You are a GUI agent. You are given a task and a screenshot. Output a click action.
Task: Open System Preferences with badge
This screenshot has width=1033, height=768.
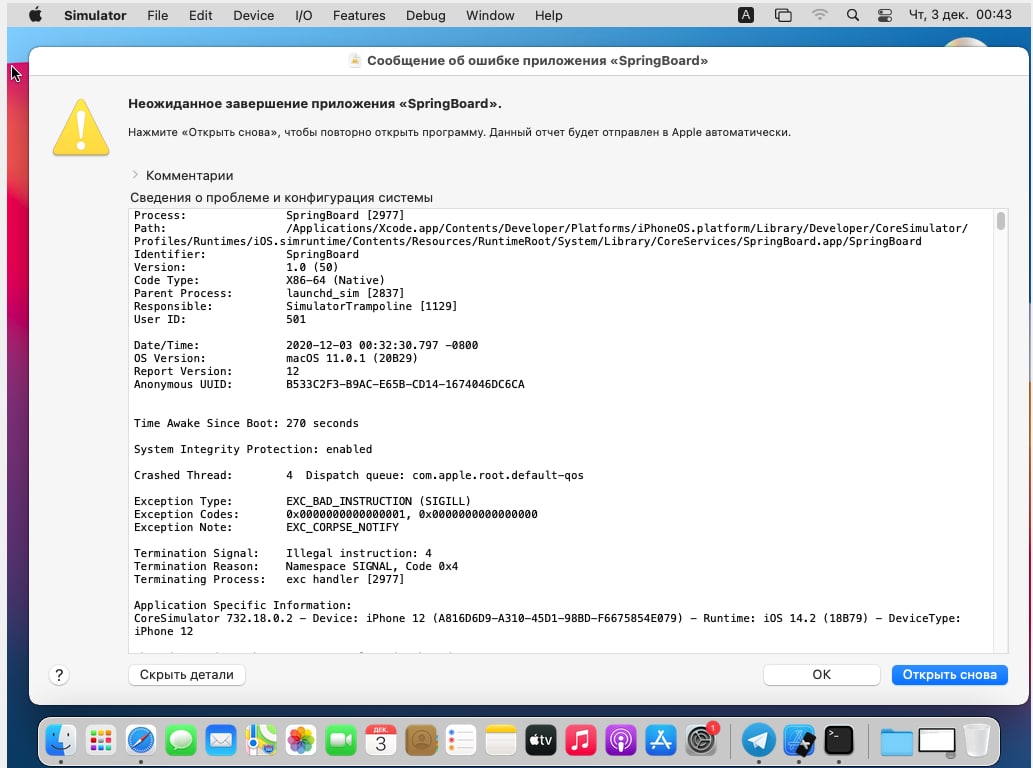(701, 740)
